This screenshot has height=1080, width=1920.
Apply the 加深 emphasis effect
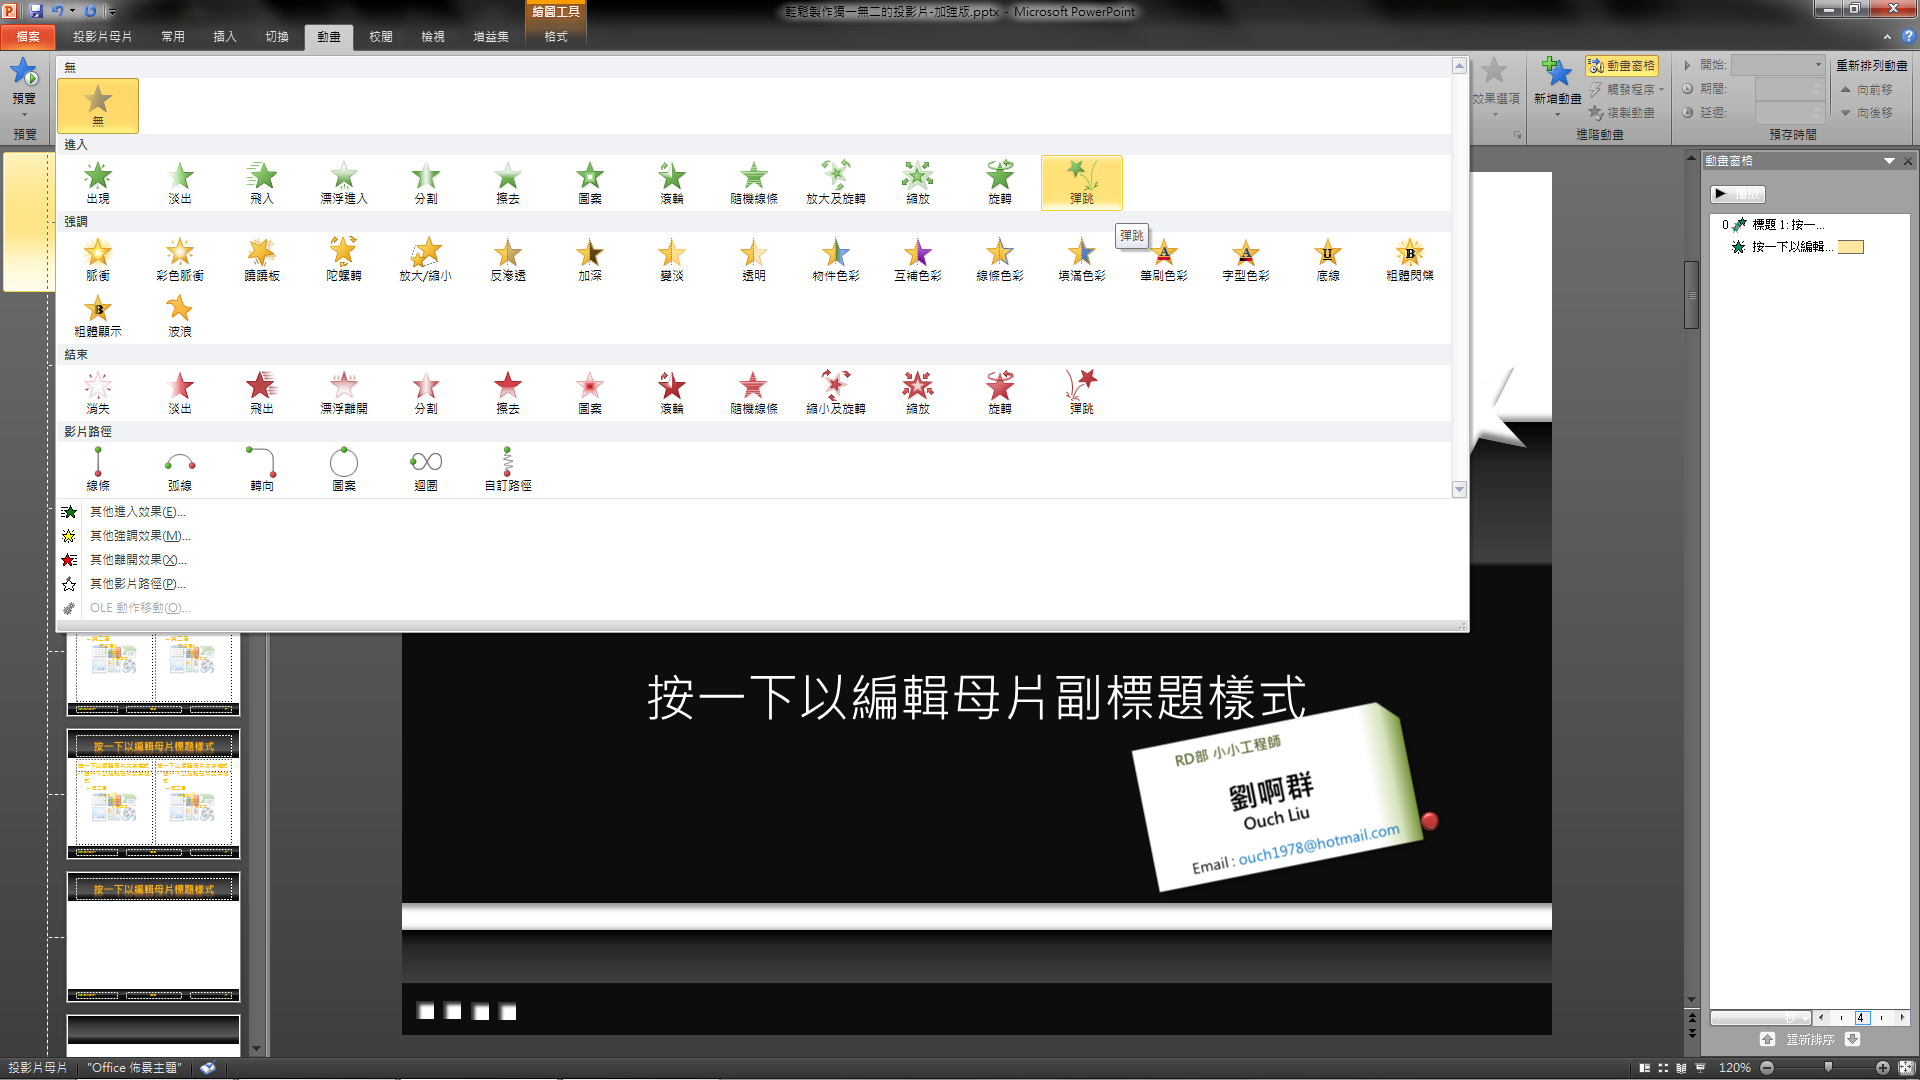tap(590, 260)
